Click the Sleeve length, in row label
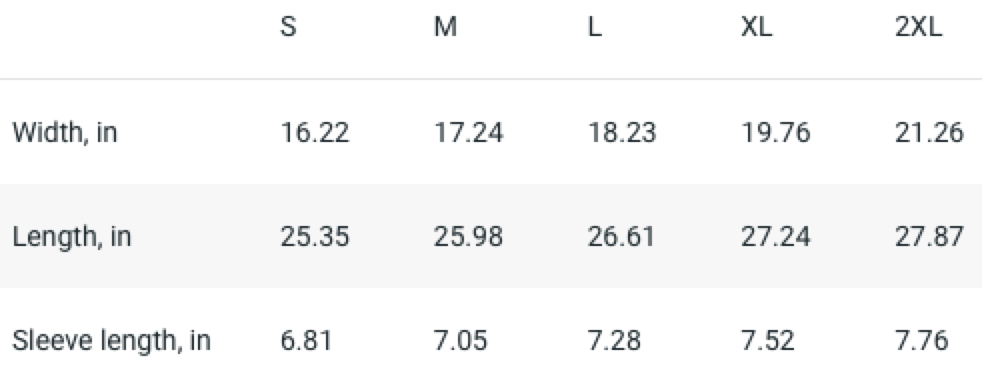 point(111,341)
